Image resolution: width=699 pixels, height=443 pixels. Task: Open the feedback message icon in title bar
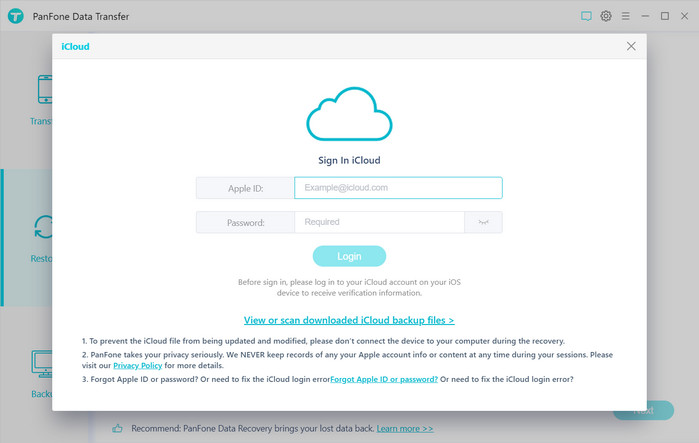(586, 16)
